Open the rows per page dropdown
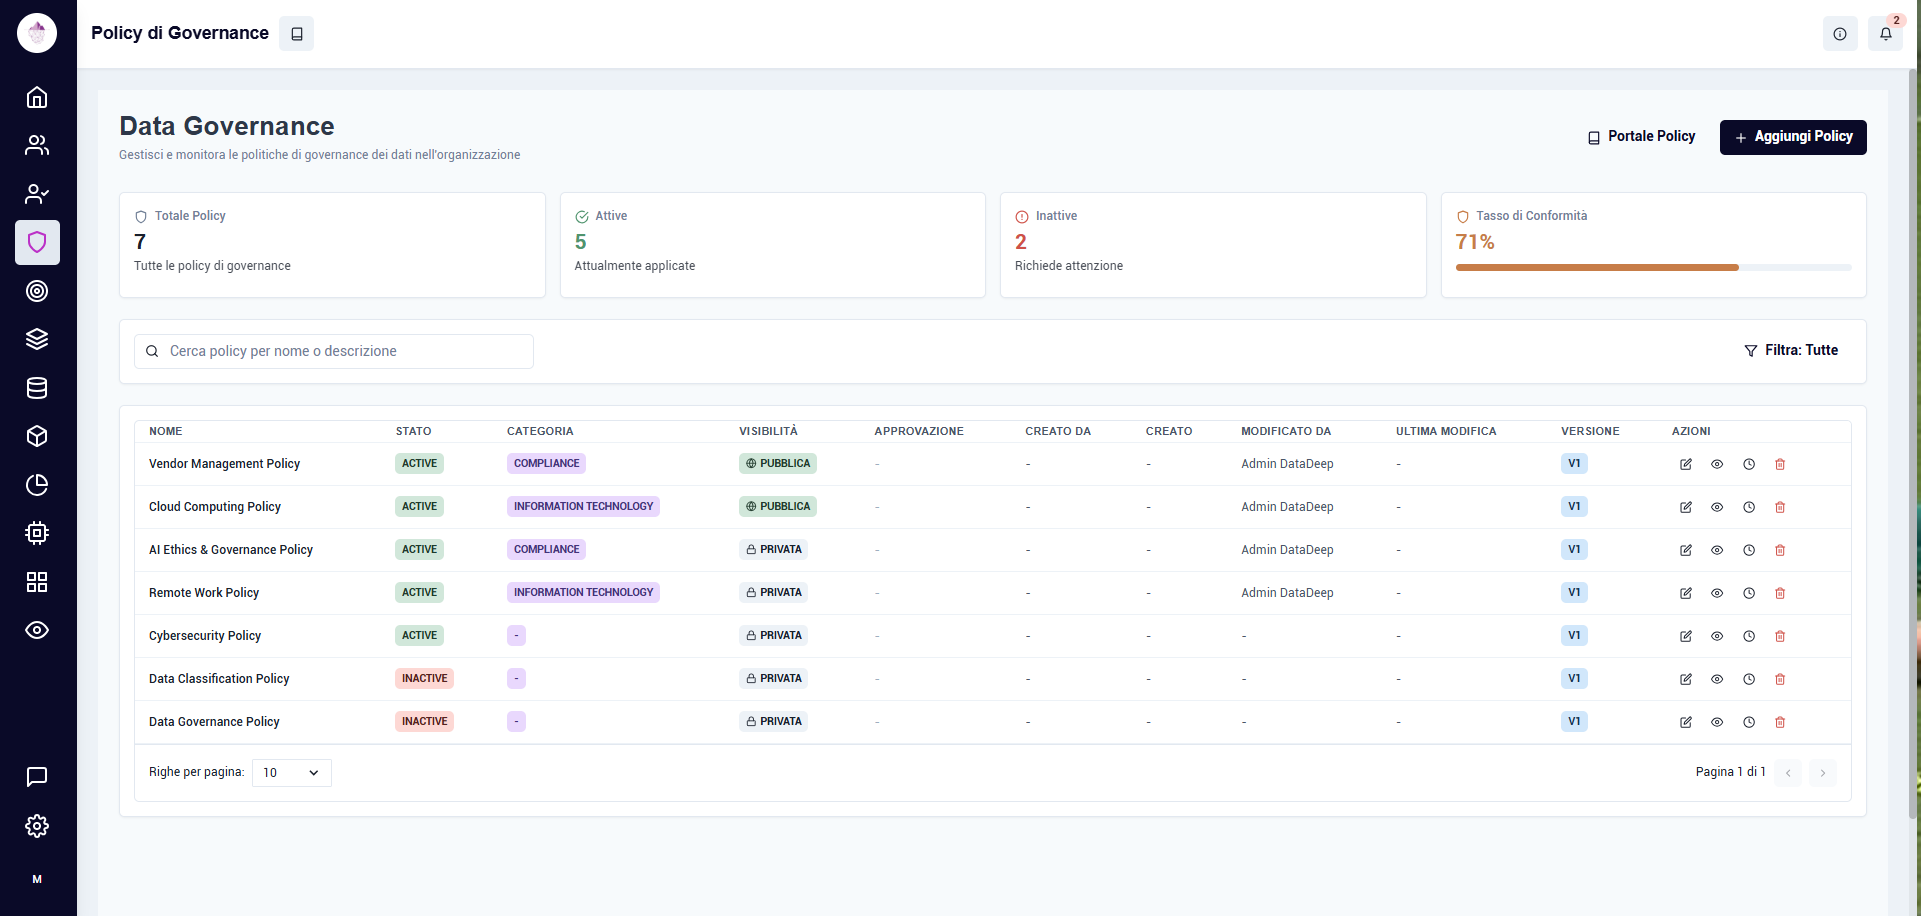The width and height of the screenshot is (1921, 916). click(x=291, y=772)
